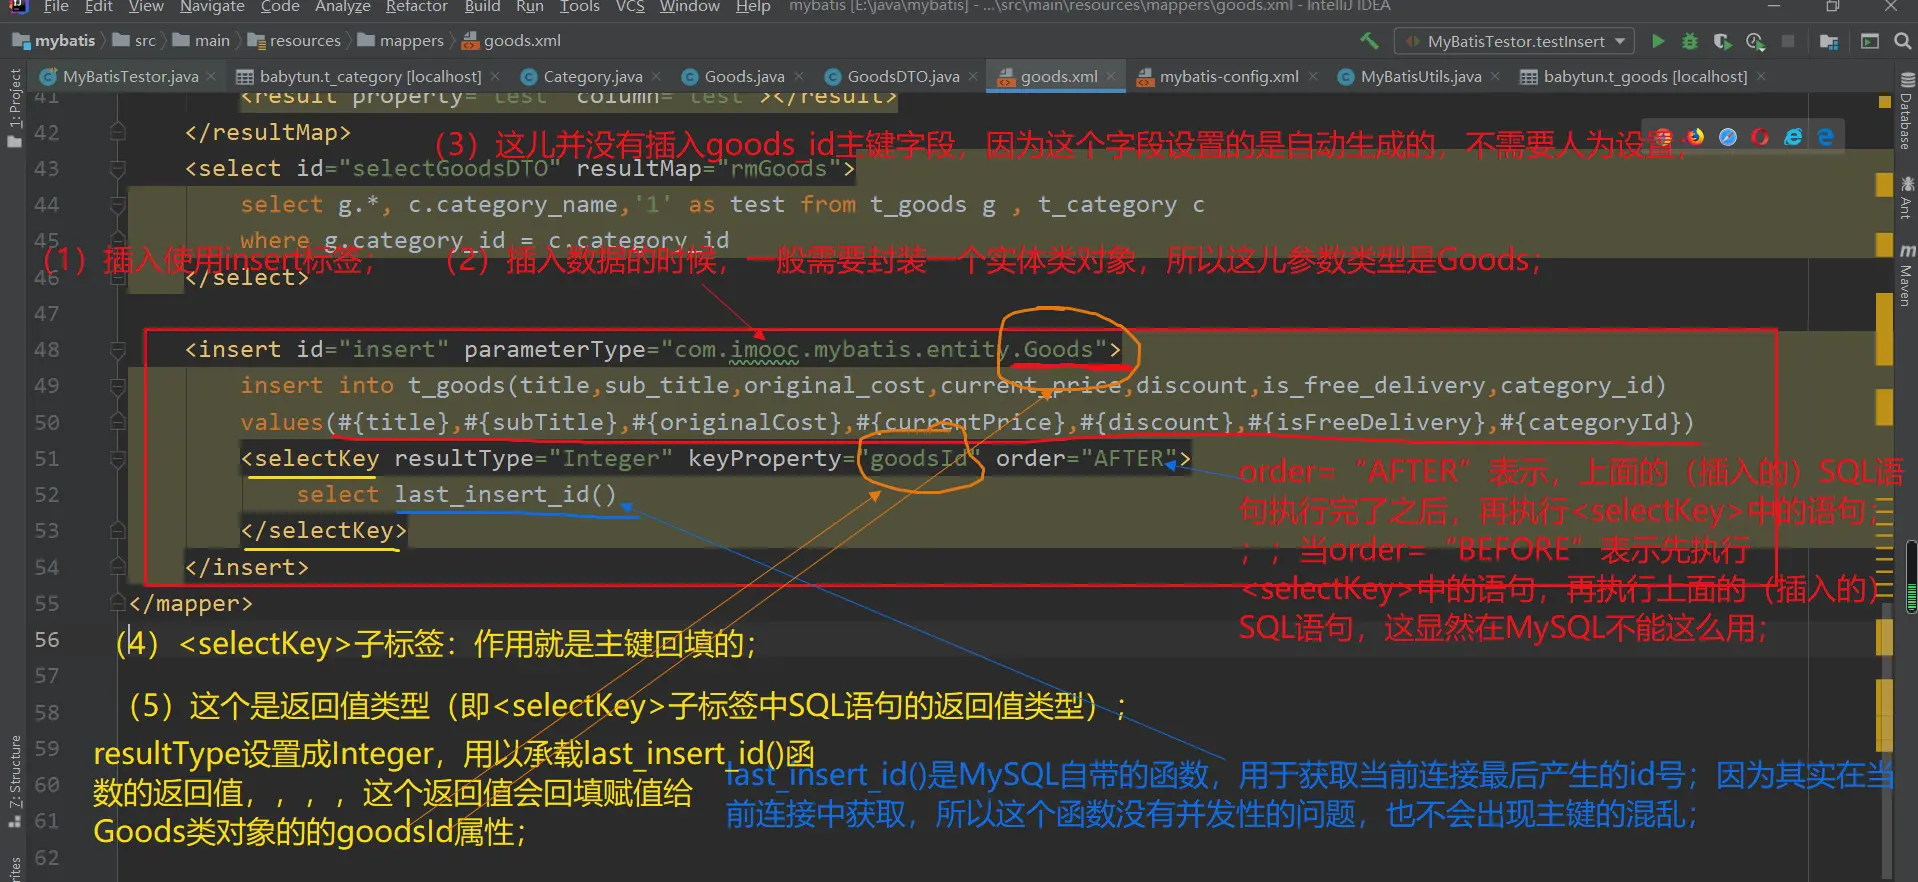This screenshot has height=882, width=1918.
Task: Open the Build menu
Action: coord(482,7)
